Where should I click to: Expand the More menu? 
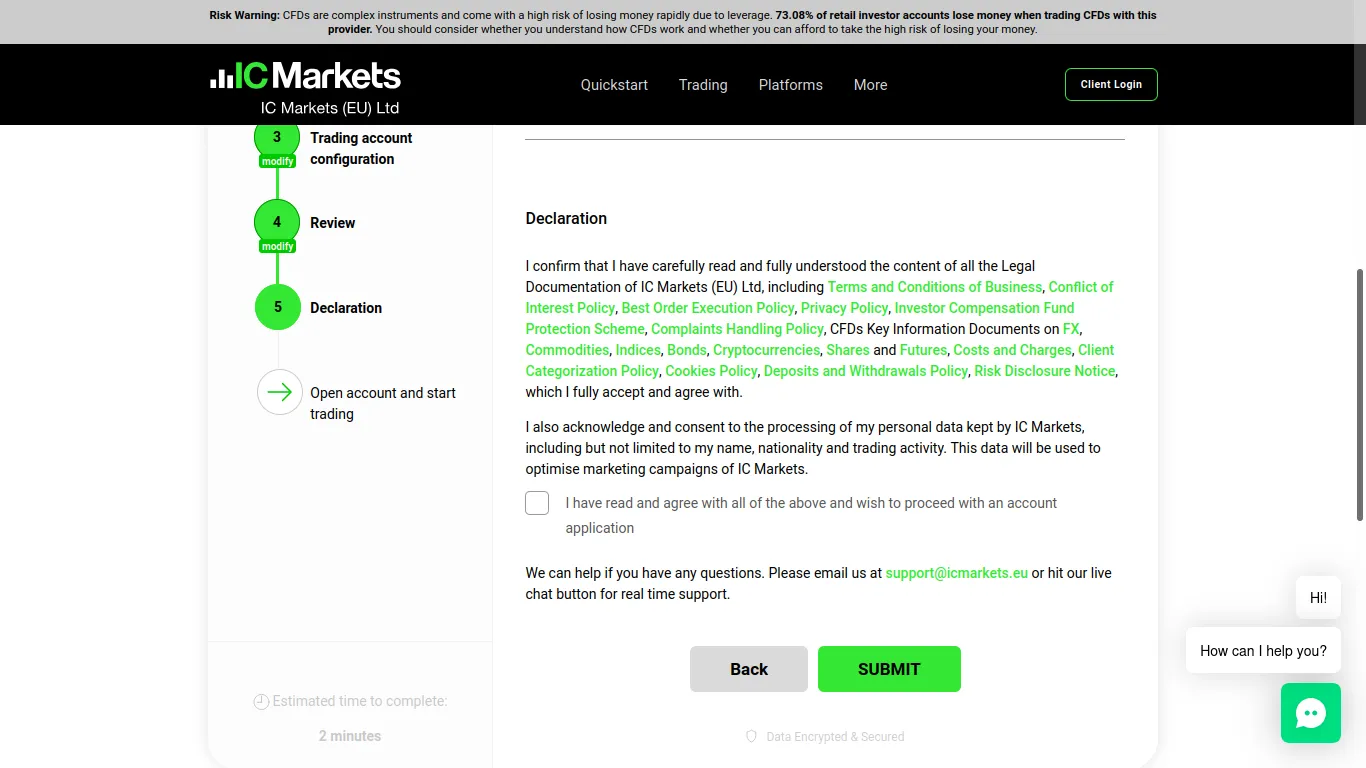pos(870,85)
